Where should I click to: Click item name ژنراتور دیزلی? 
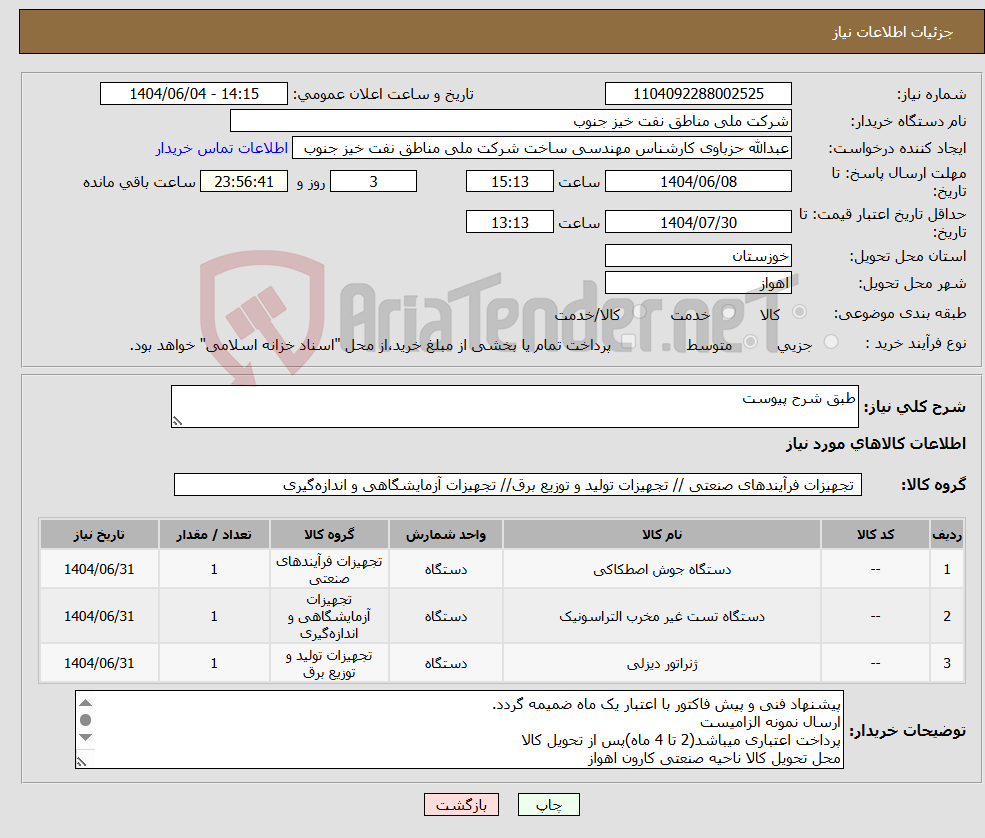point(662,663)
